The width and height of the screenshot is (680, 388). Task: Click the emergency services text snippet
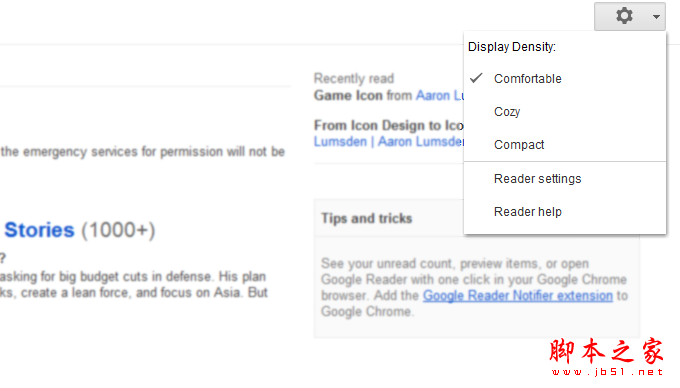click(x=143, y=152)
